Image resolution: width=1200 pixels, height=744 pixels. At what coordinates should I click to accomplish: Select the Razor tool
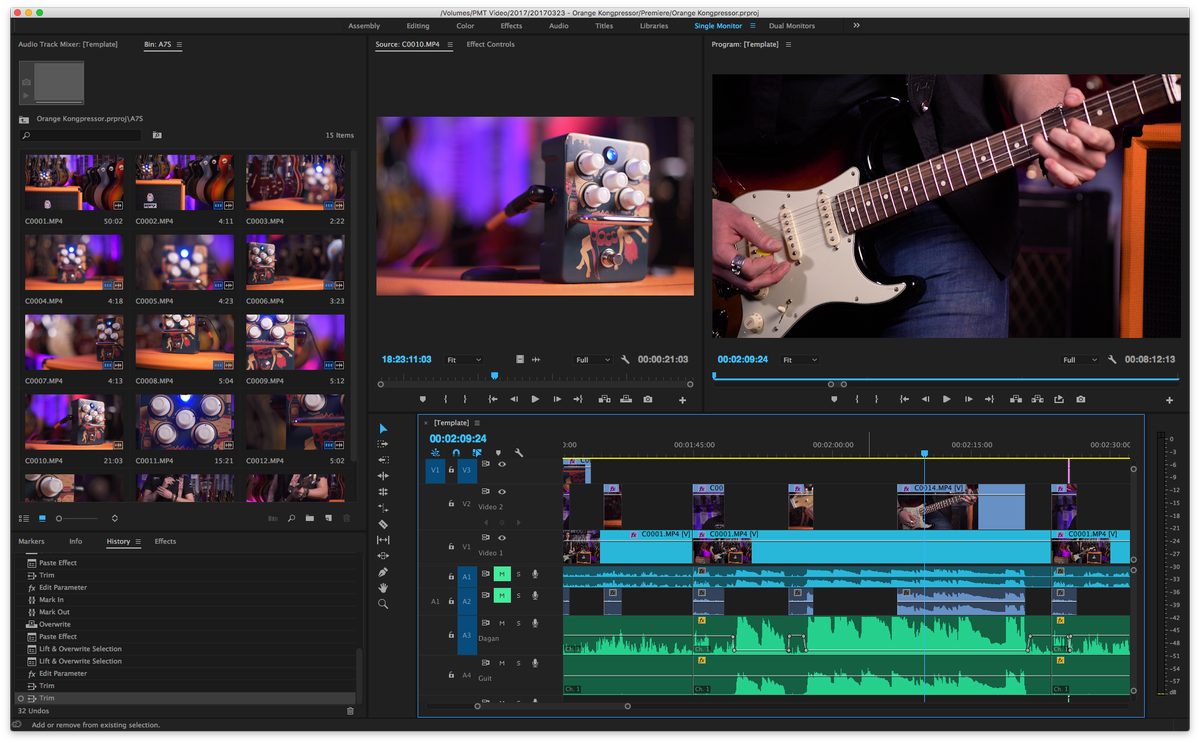(383, 524)
